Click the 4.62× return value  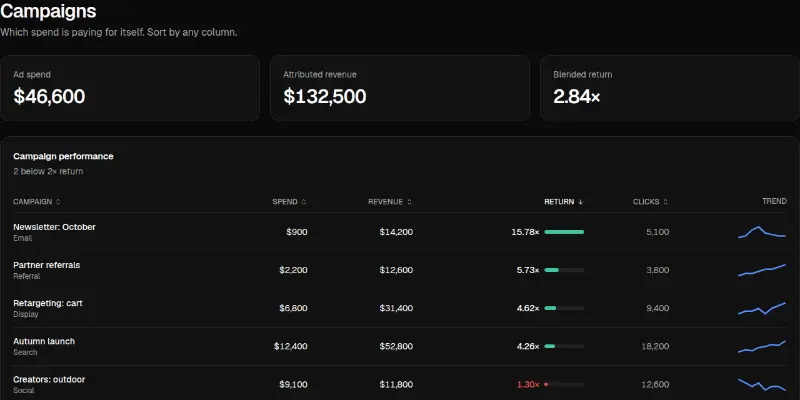click(x=528, y=308)
